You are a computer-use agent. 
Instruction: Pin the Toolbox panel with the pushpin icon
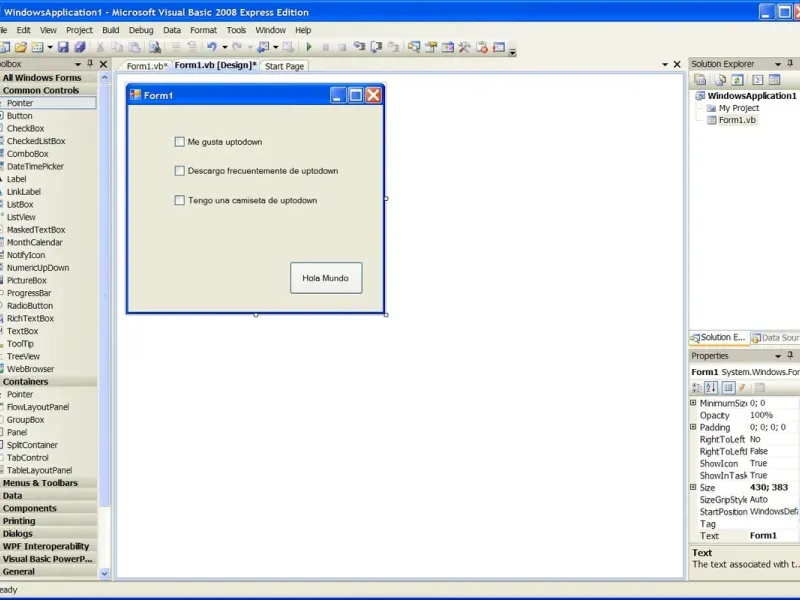[90, 64]
